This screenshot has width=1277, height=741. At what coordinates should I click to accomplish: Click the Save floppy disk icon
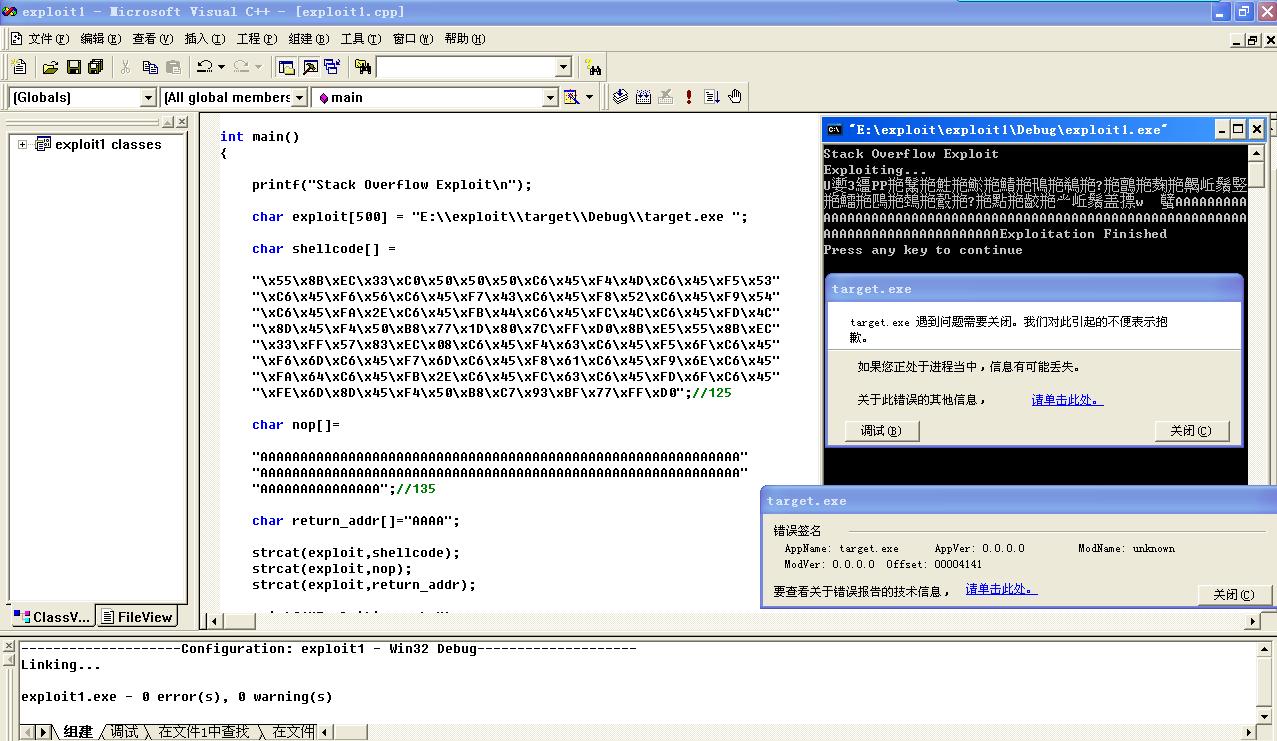[x=73, y=67]
